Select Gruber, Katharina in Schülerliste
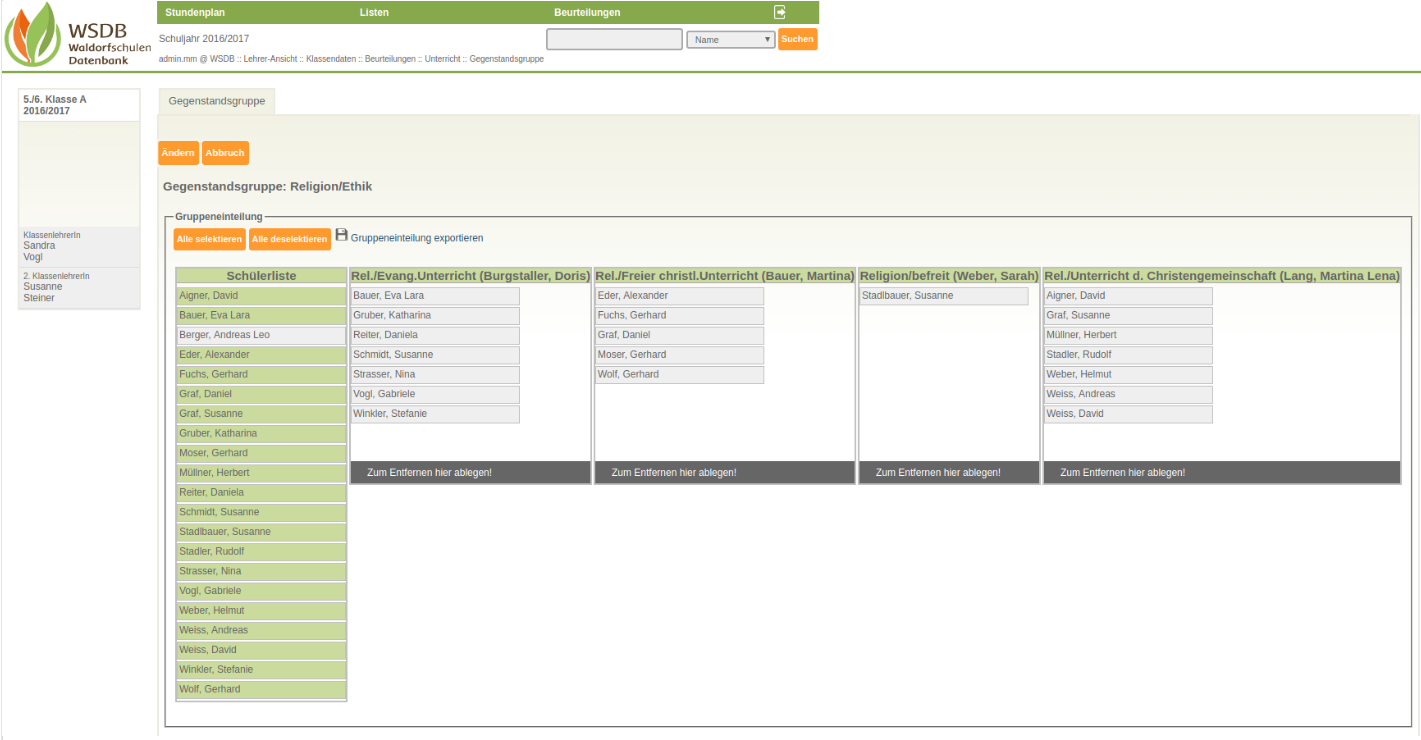Image resolution: width=1421 pixels, height=740 pixels. 261,433
